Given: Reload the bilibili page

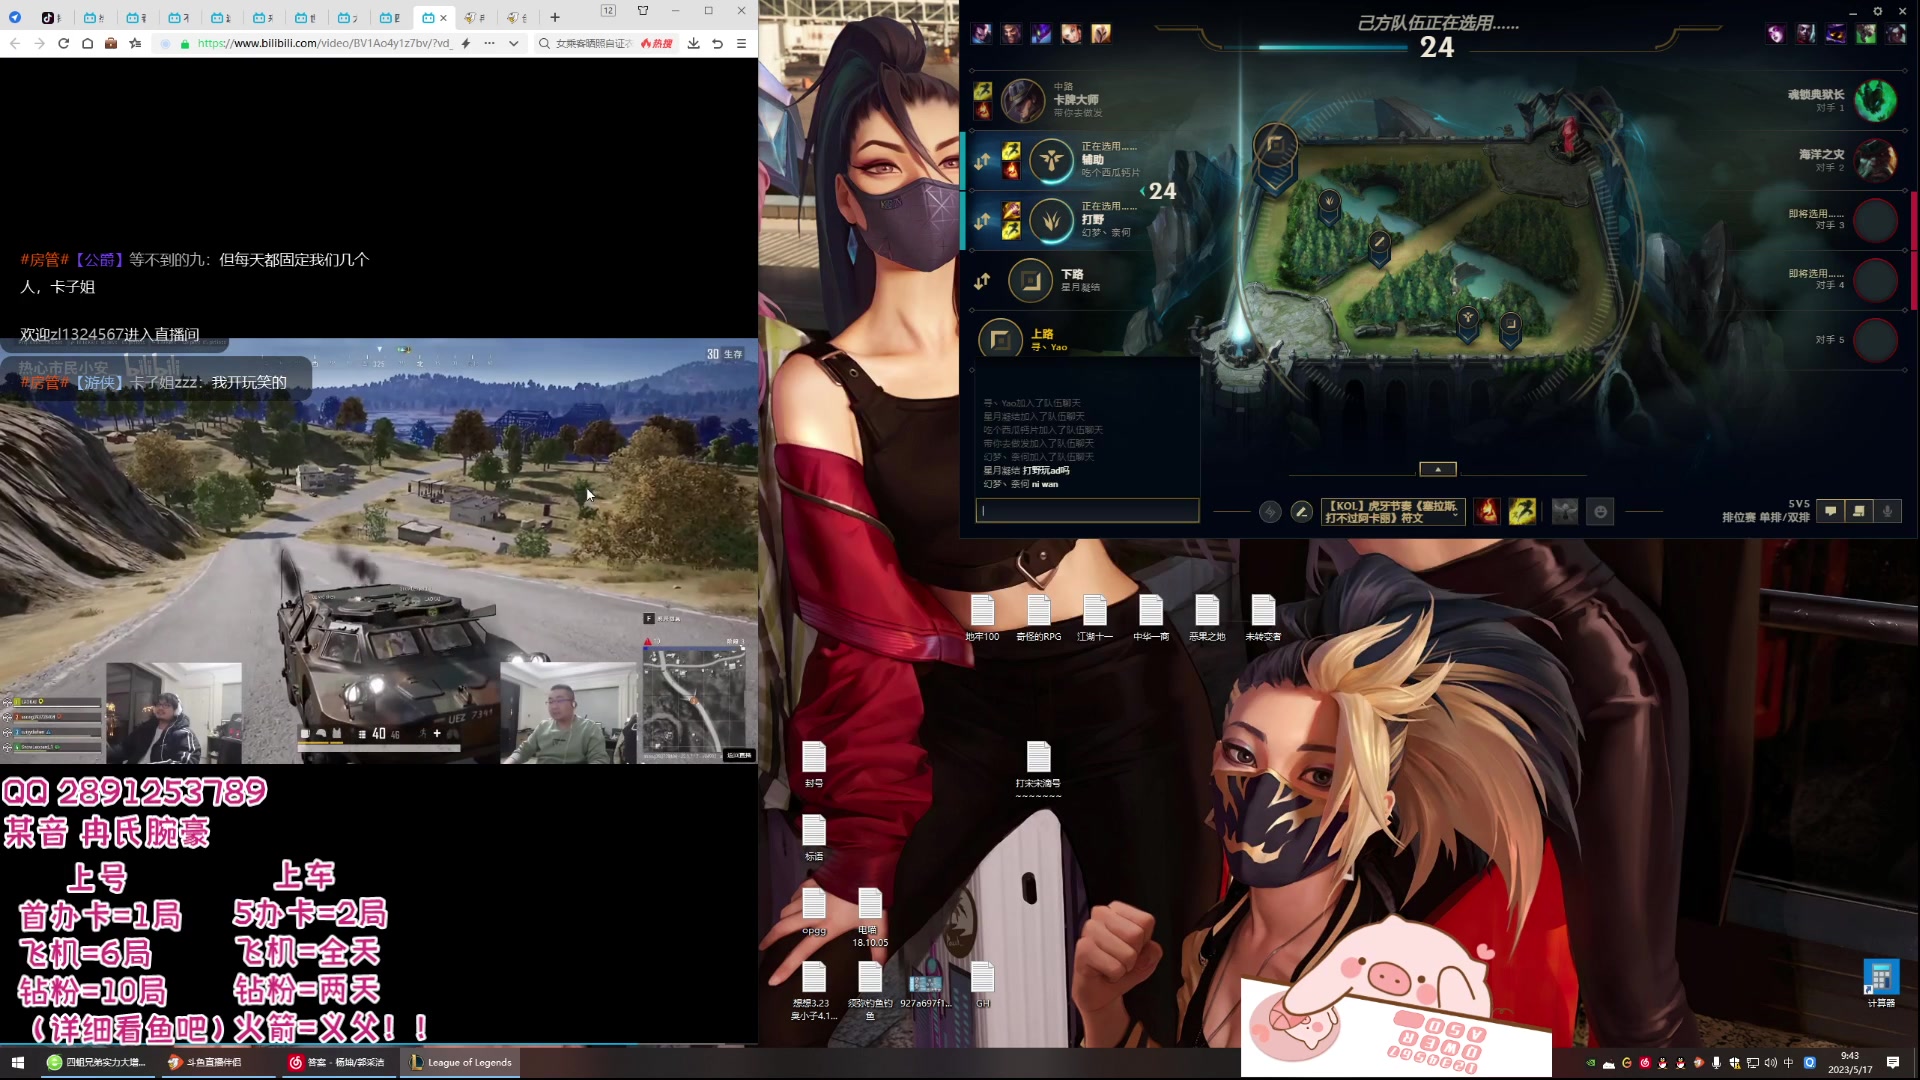Looking at the screenshot, I should pyautogui.click(x=63, y=43).
